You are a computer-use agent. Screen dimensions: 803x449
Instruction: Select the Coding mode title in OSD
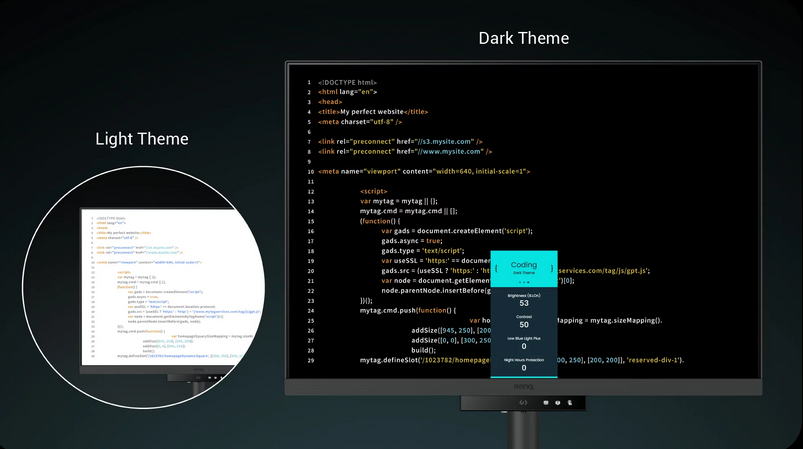pos(523,265)
